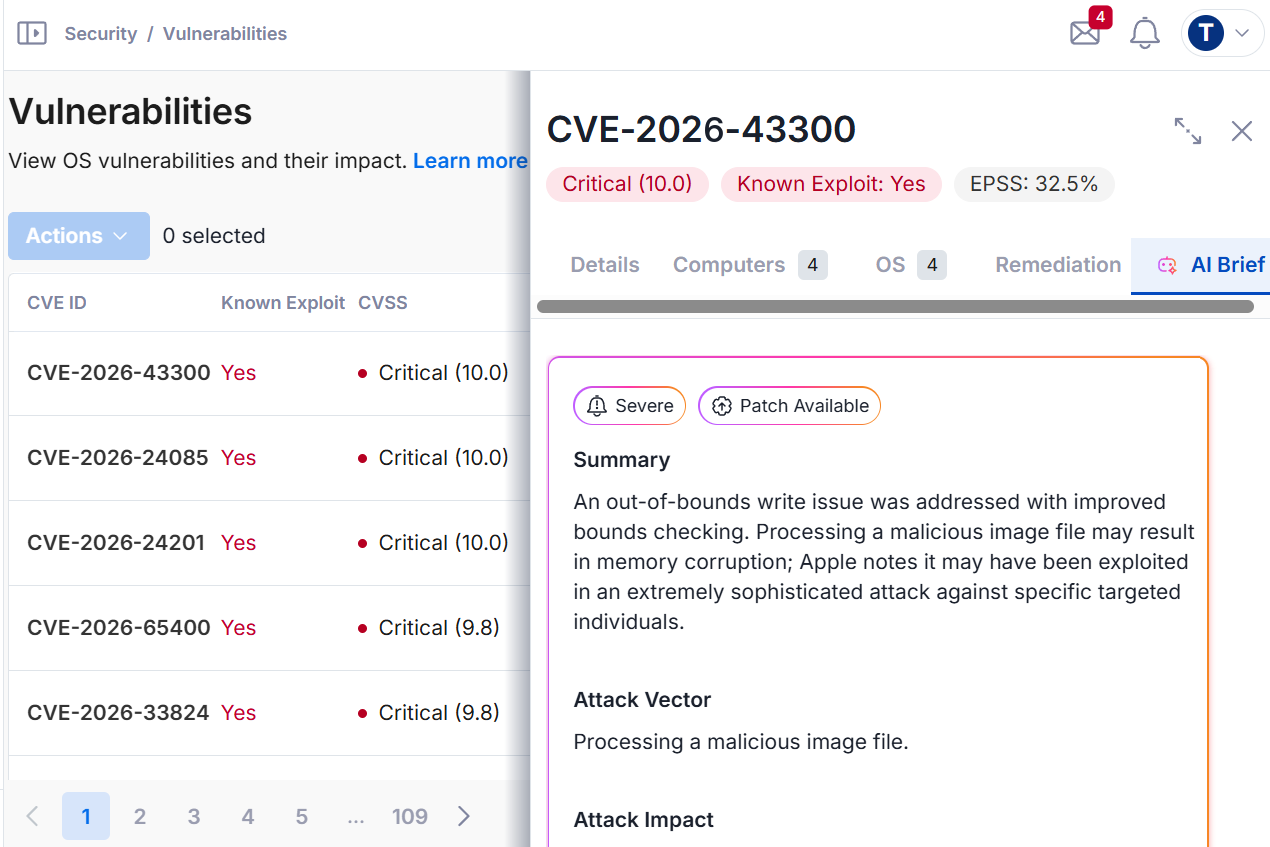This screenshot has height=847, width=1270.
Task: Open the CVE-2026-24085 row
Action: [x=269, y=458]
